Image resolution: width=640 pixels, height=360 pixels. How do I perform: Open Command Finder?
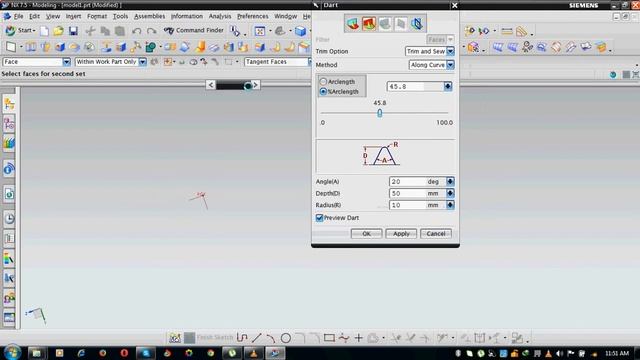(193, 30)
